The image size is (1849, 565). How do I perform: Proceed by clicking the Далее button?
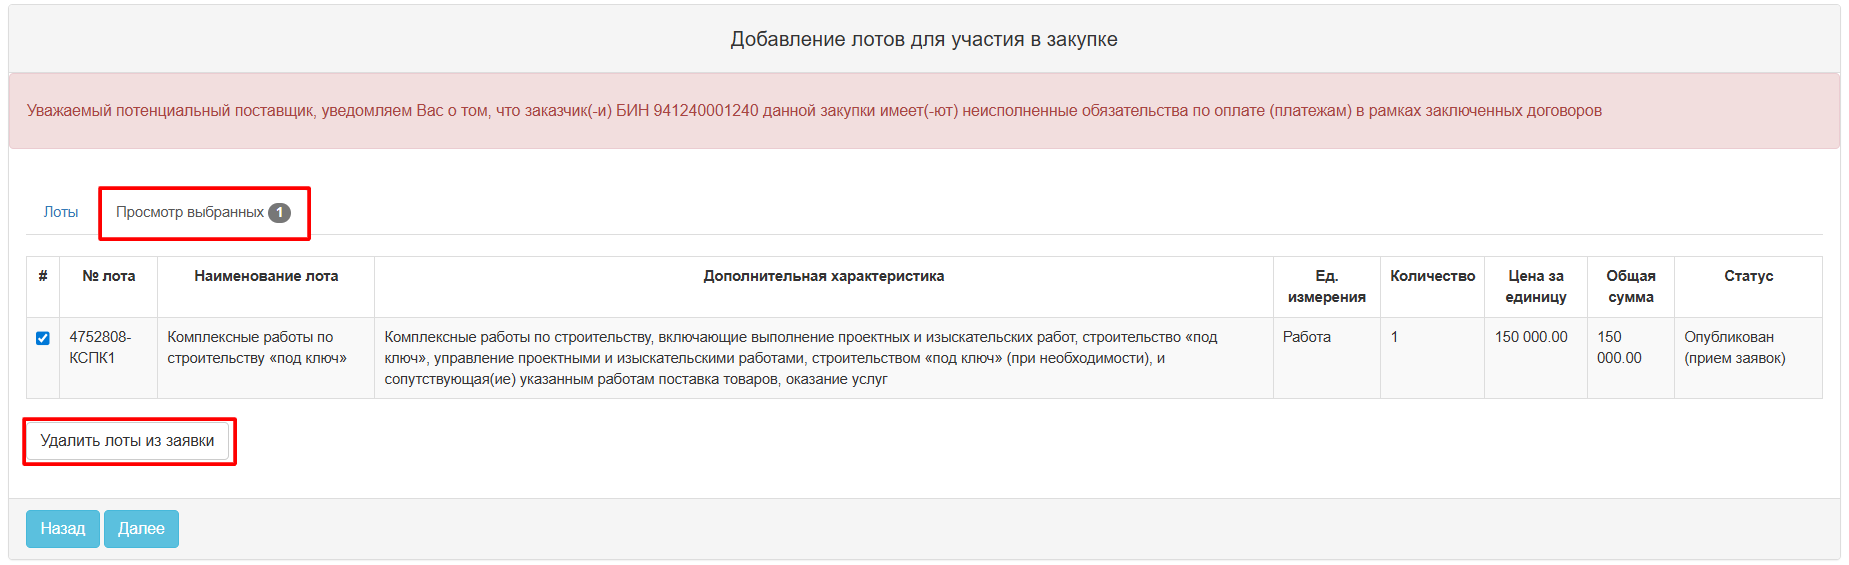(141, 529)
